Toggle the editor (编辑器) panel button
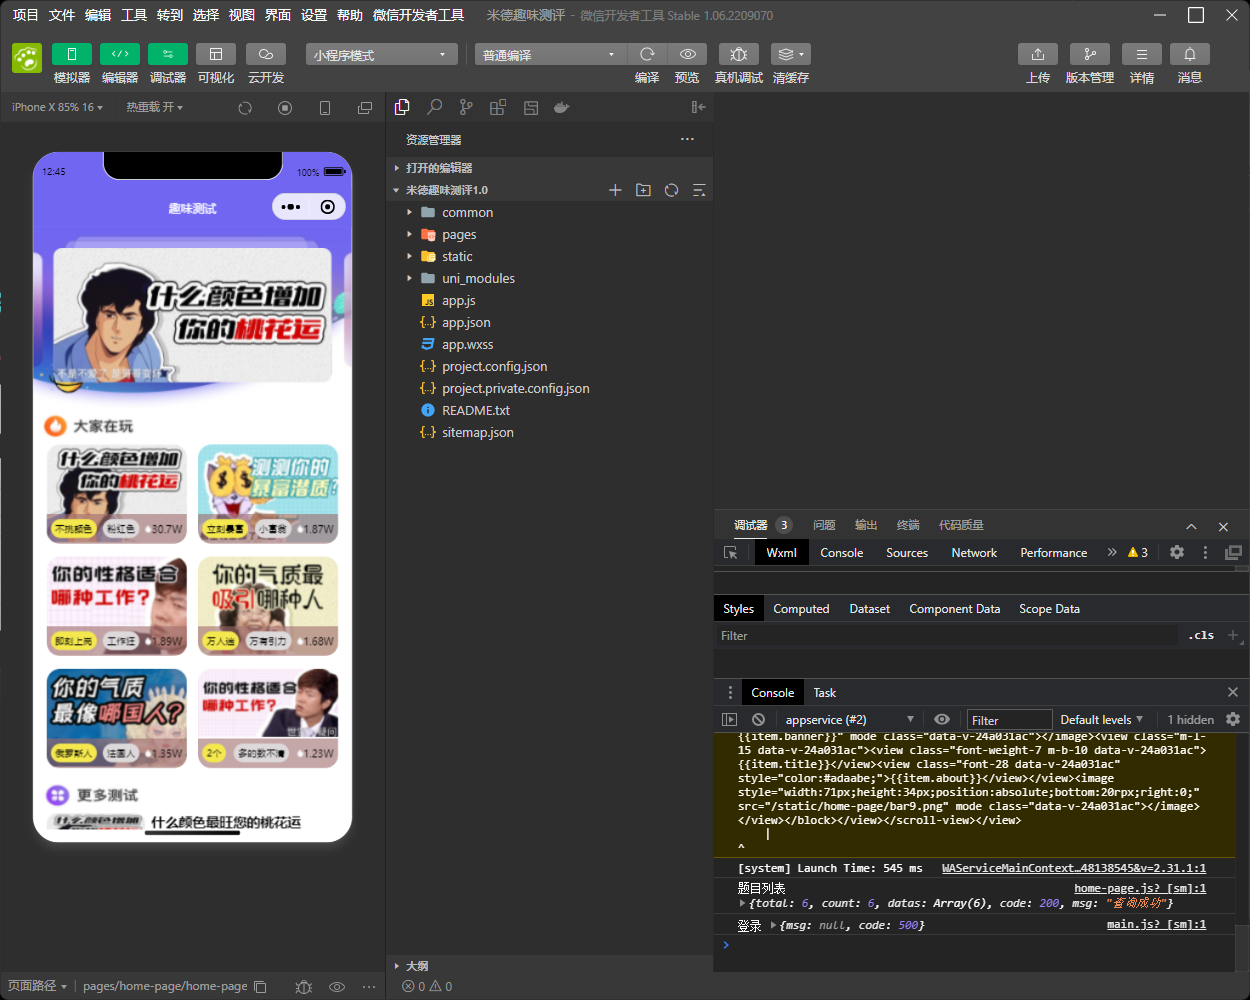 tap(119, 54)
